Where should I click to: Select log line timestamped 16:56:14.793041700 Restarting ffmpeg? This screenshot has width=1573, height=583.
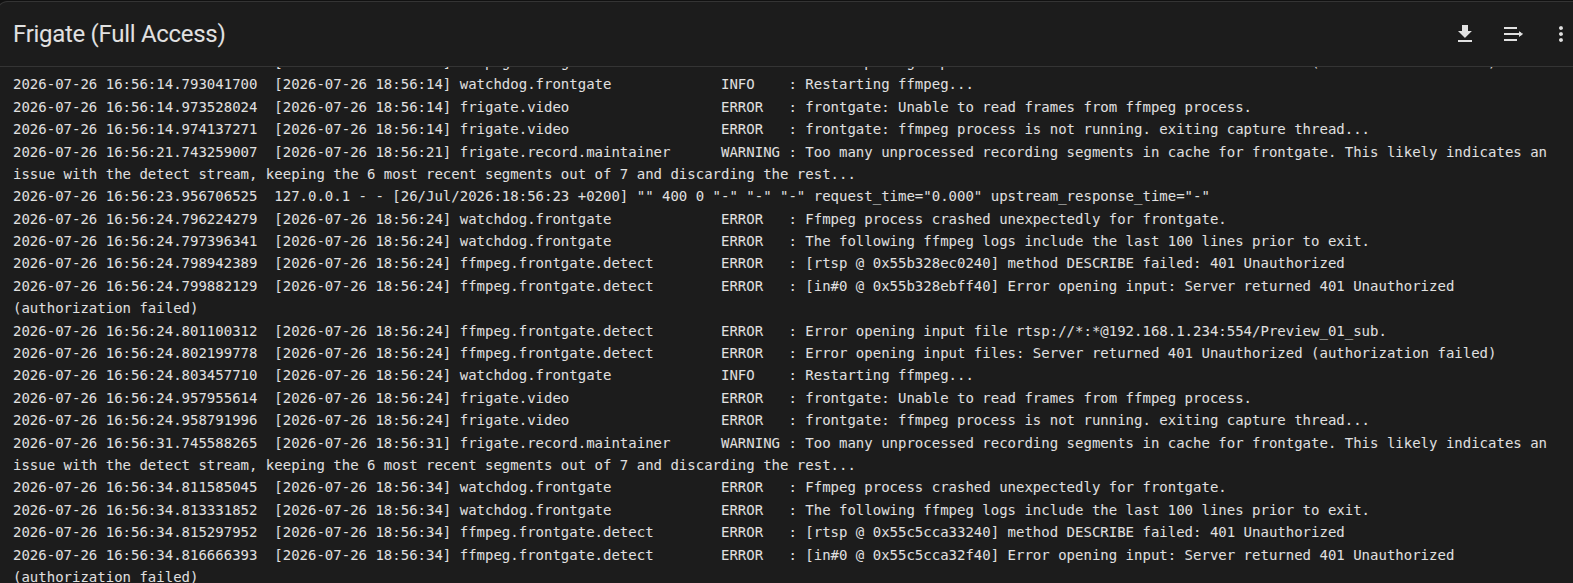493,84
